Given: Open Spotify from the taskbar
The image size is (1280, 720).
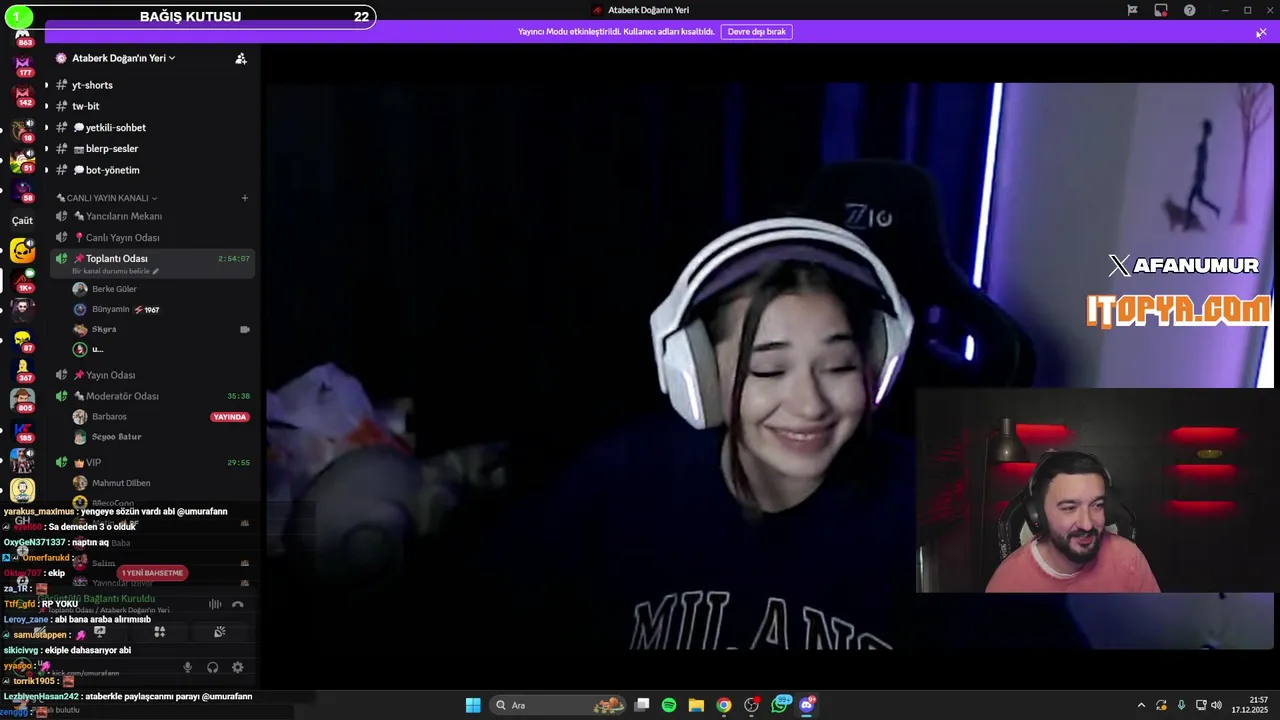Looking at the screenshot, I should click(x=669, y=705).
